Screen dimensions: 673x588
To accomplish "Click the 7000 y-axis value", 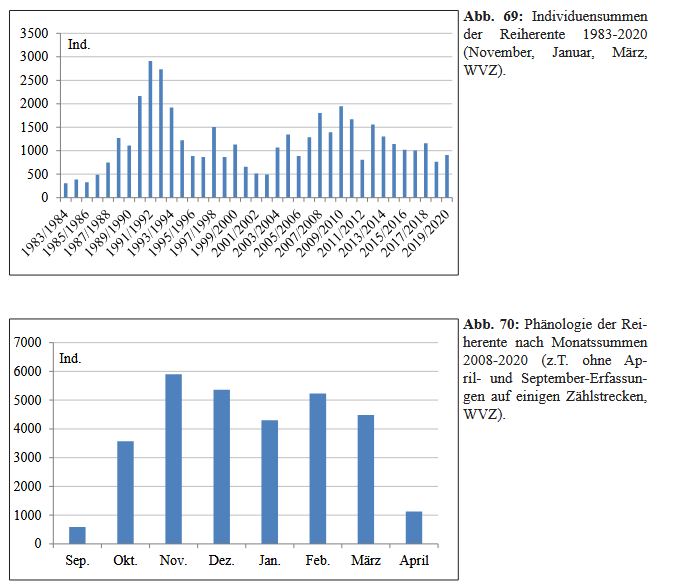I will [31, 343].
